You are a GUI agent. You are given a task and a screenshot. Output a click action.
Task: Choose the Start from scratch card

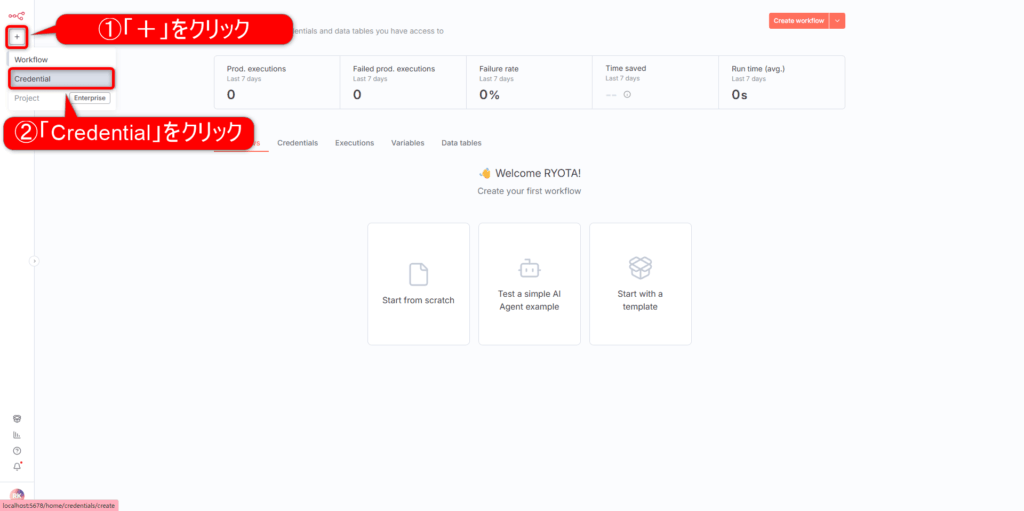tap(418, 284)
